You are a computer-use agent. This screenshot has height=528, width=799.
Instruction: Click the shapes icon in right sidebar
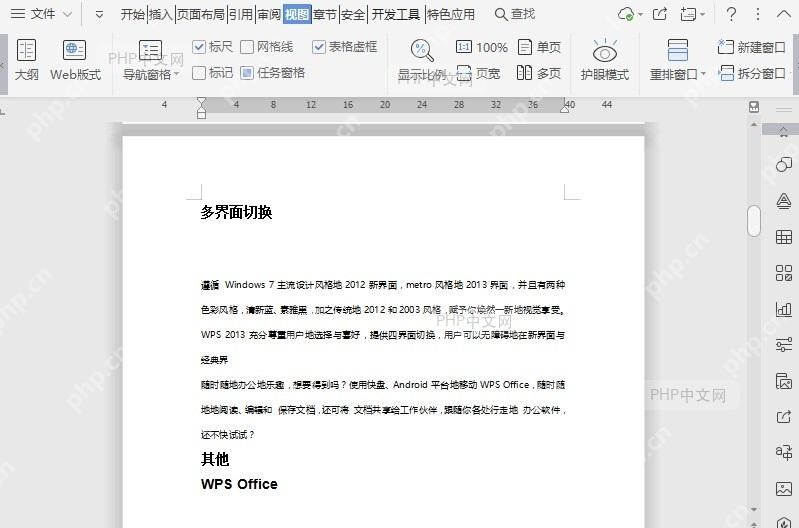pyautogui.click(x=784, y=164)
